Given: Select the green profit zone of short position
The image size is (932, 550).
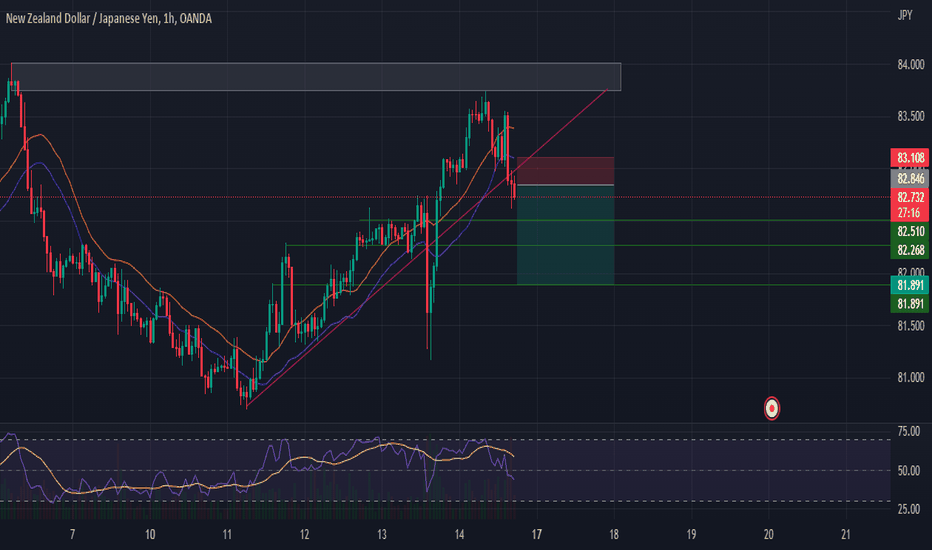Looking at the screenshot, I should [565, 235].
